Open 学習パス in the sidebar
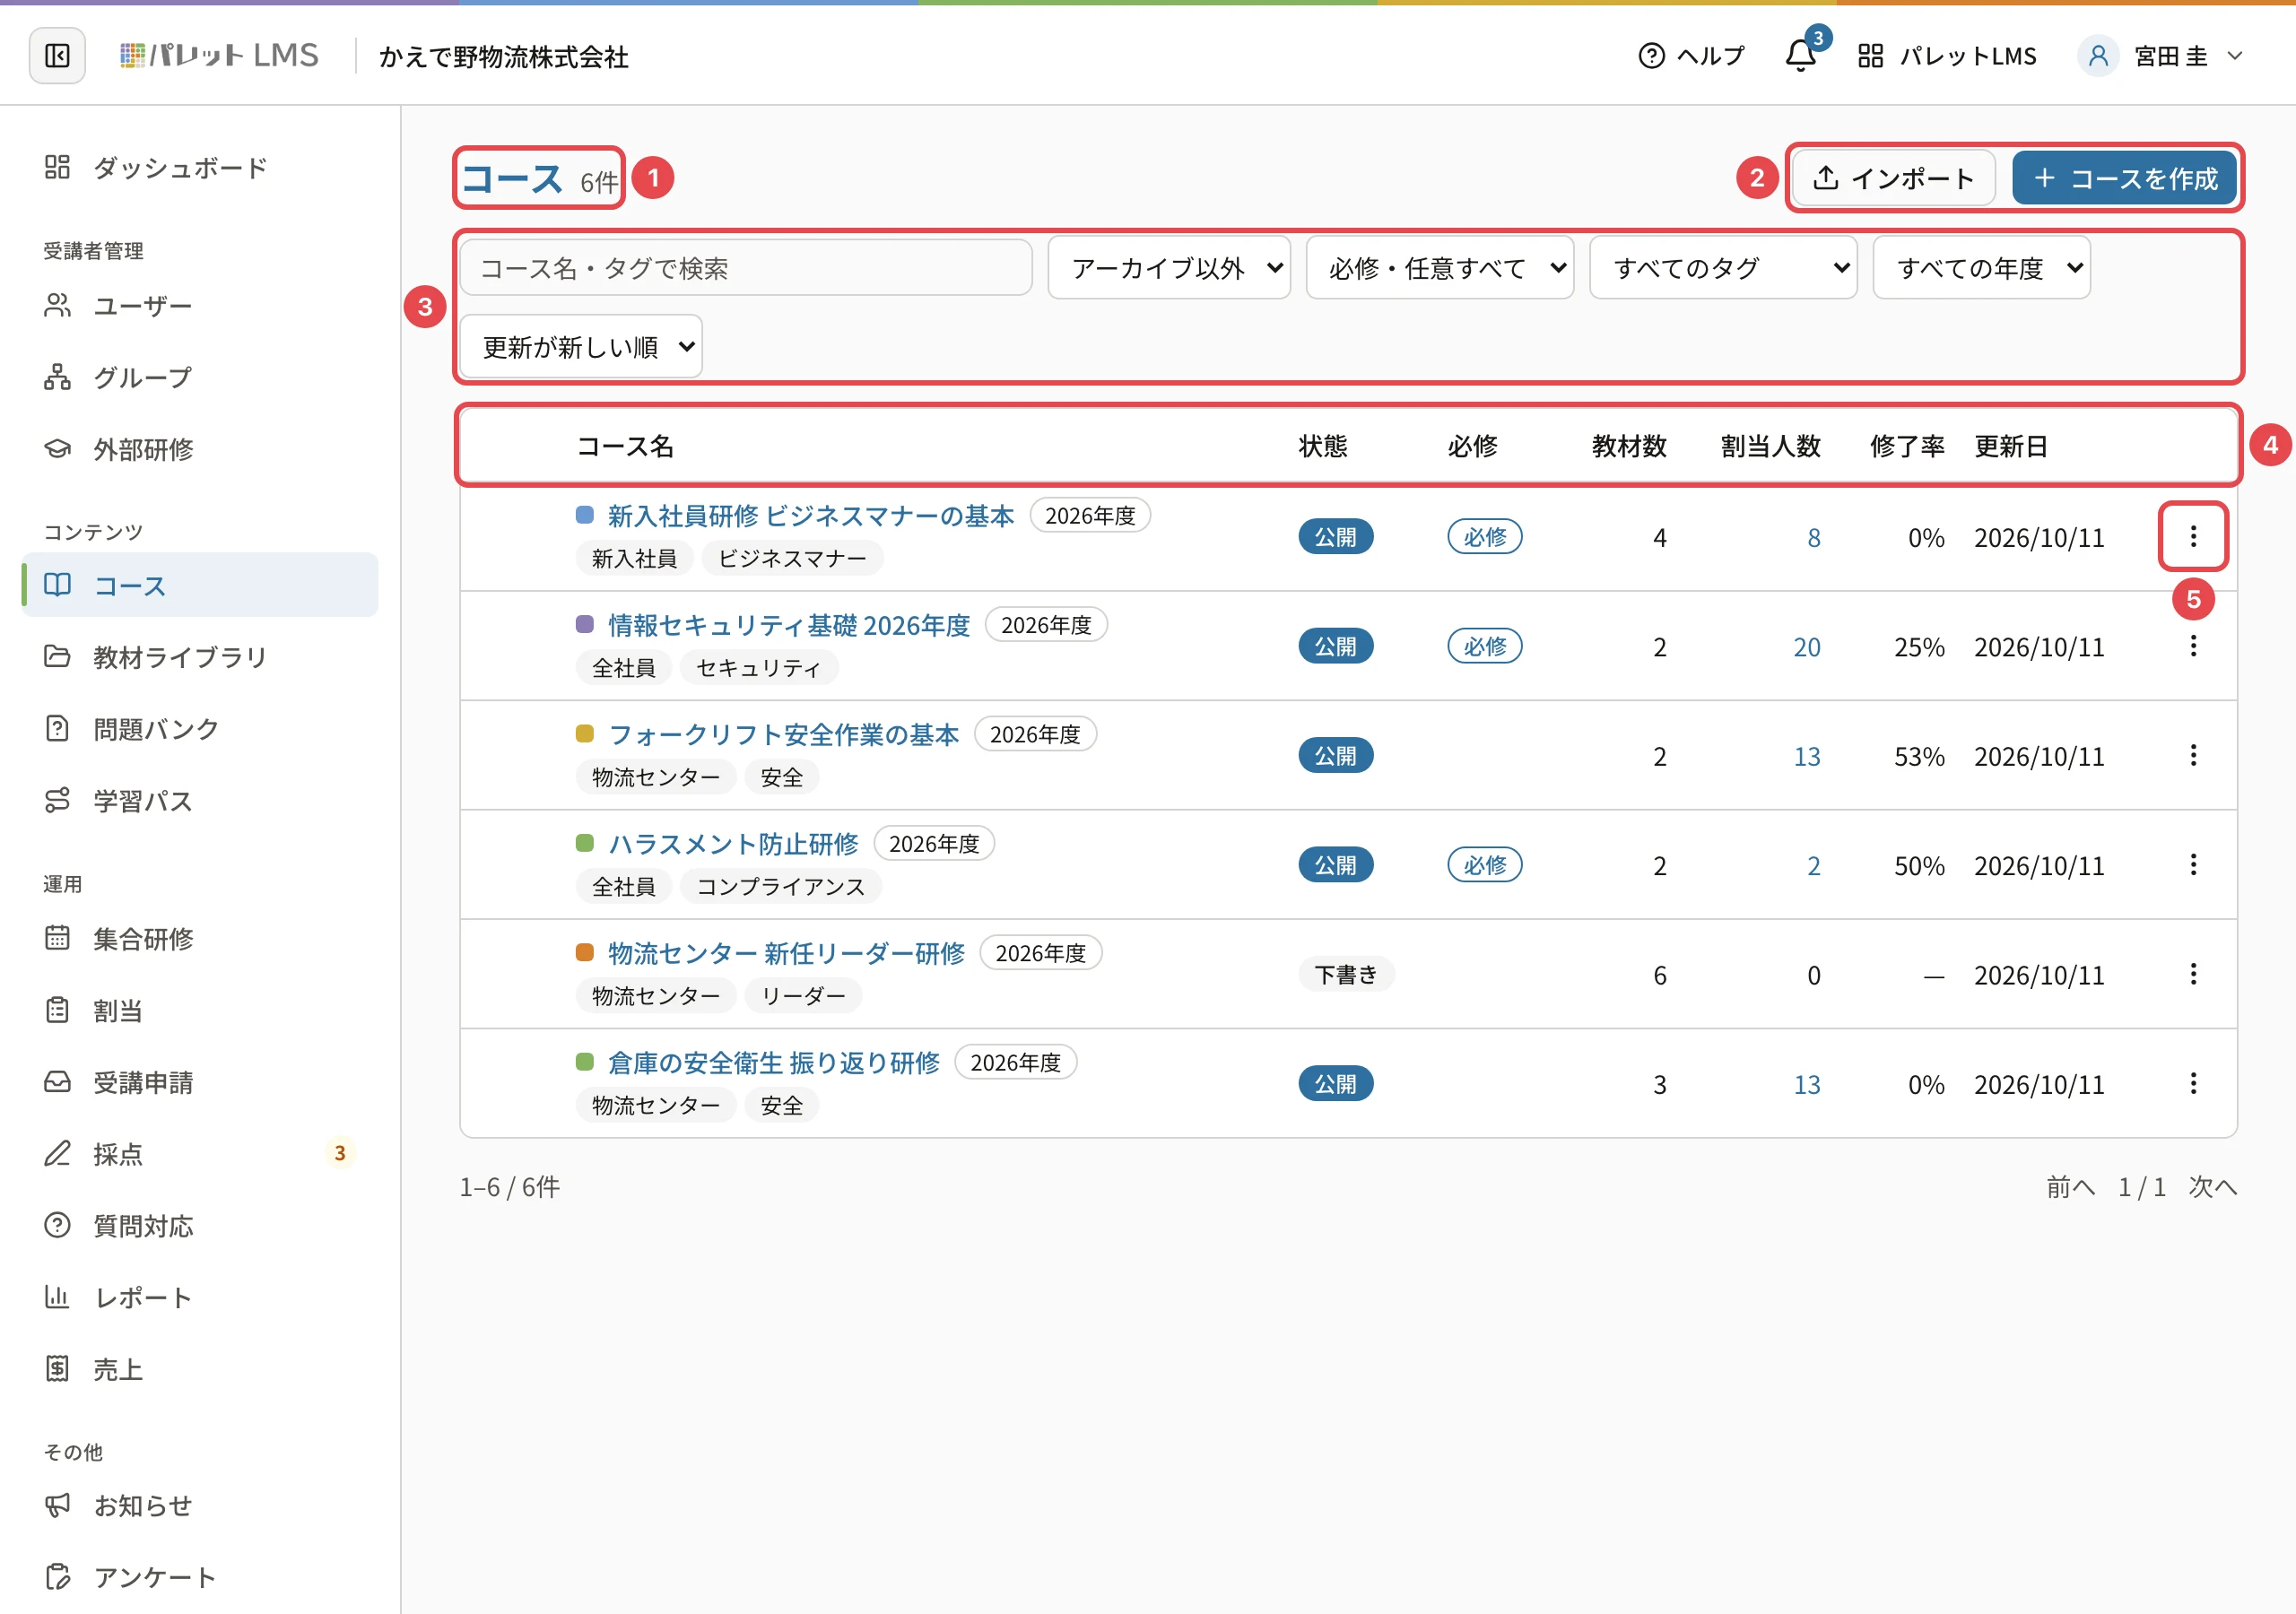Viewport: 2296px width, 1614px height. (x=200, y=801)
